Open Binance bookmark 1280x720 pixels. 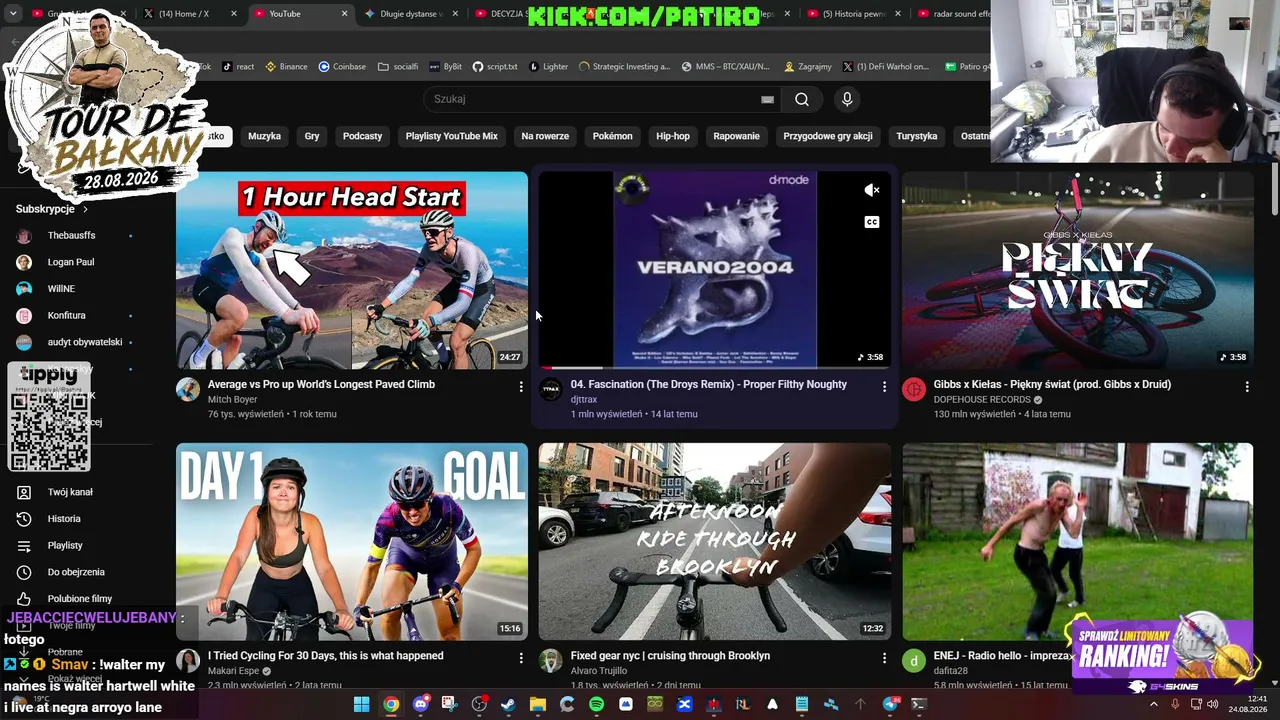click(285, 67)
